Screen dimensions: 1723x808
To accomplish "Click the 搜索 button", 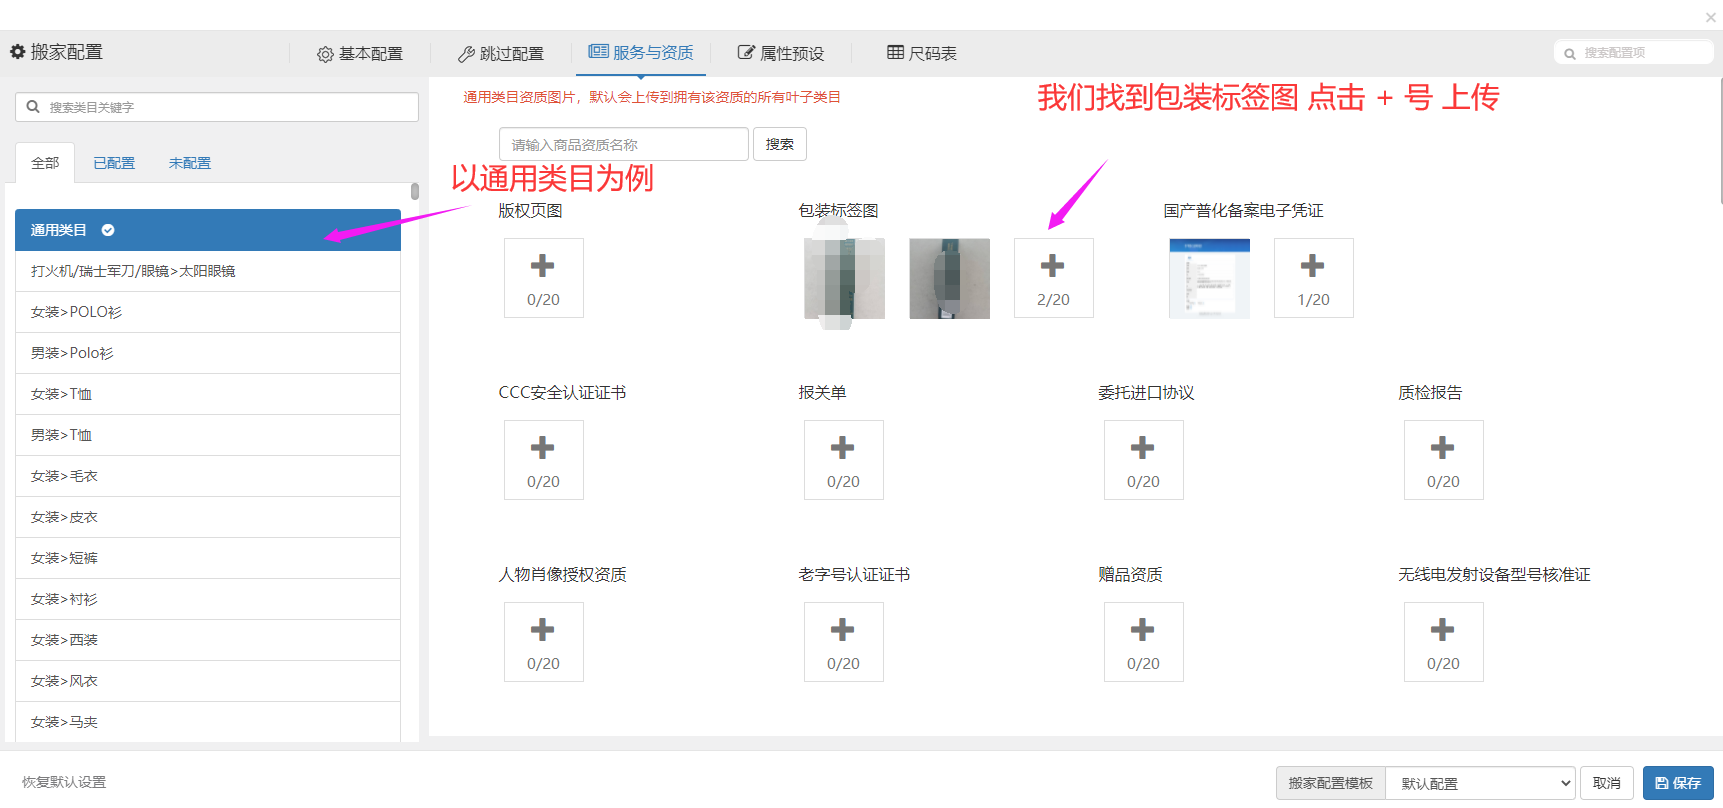I will click(x=779, y=144).
